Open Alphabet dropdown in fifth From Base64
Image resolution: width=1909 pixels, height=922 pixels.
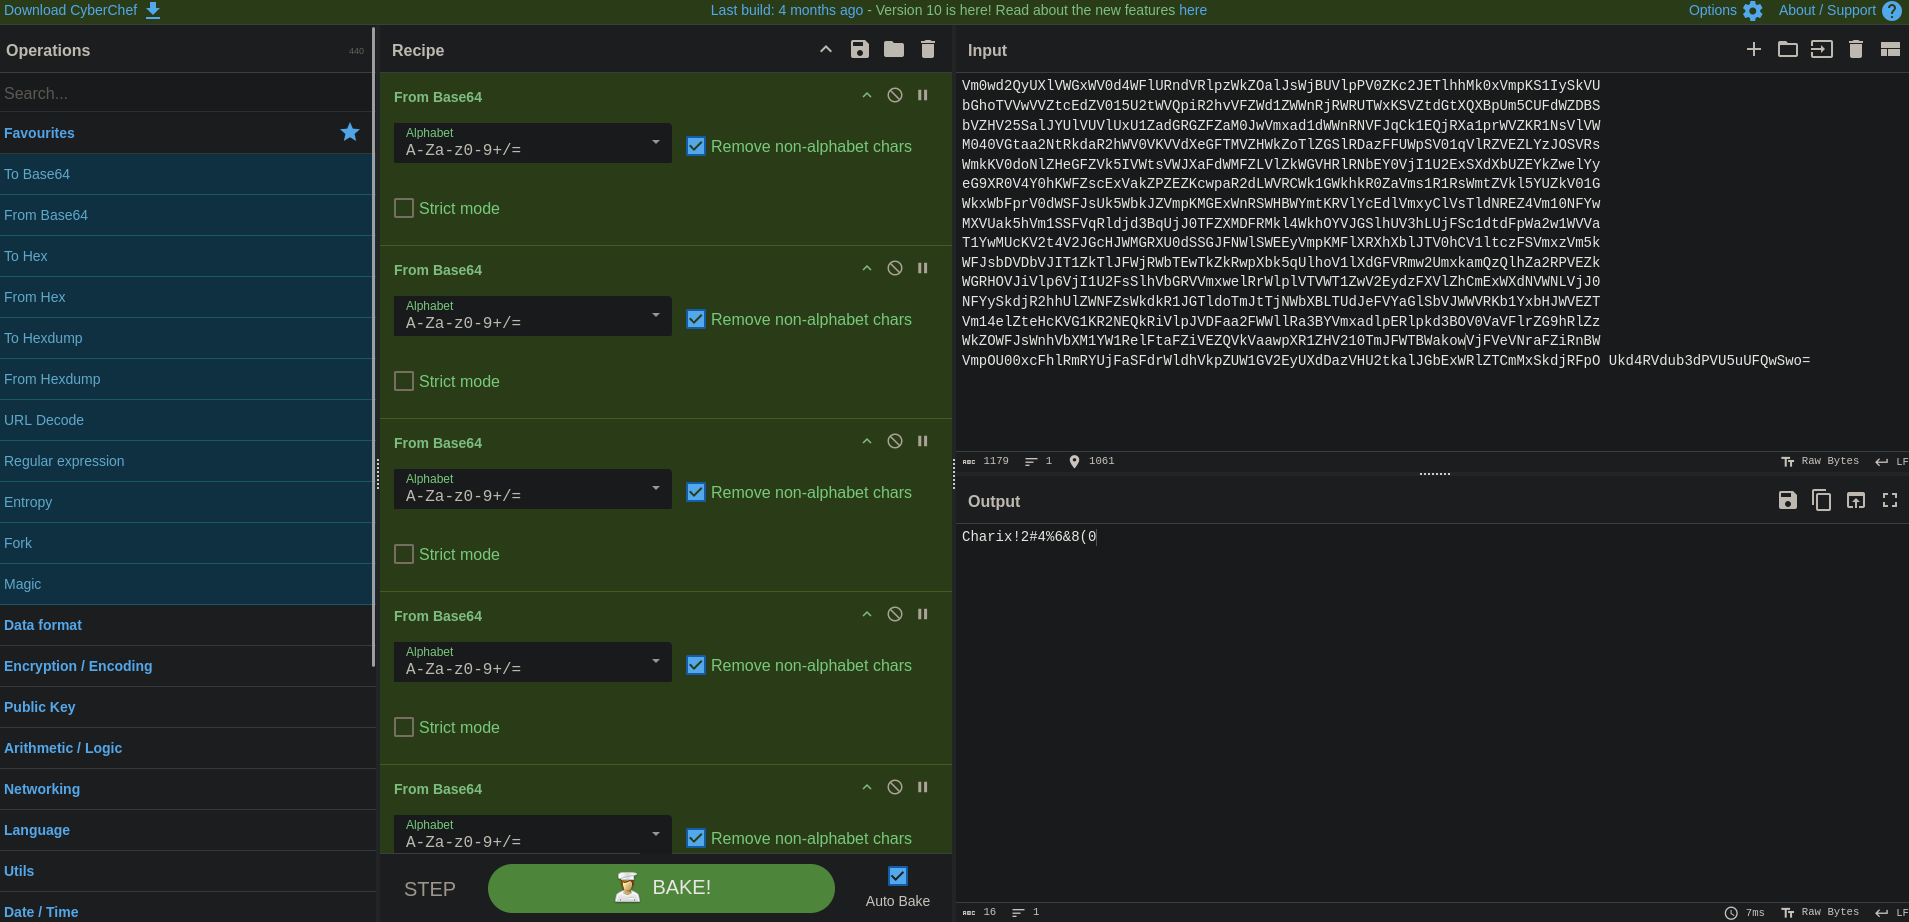tap(533, 834)
